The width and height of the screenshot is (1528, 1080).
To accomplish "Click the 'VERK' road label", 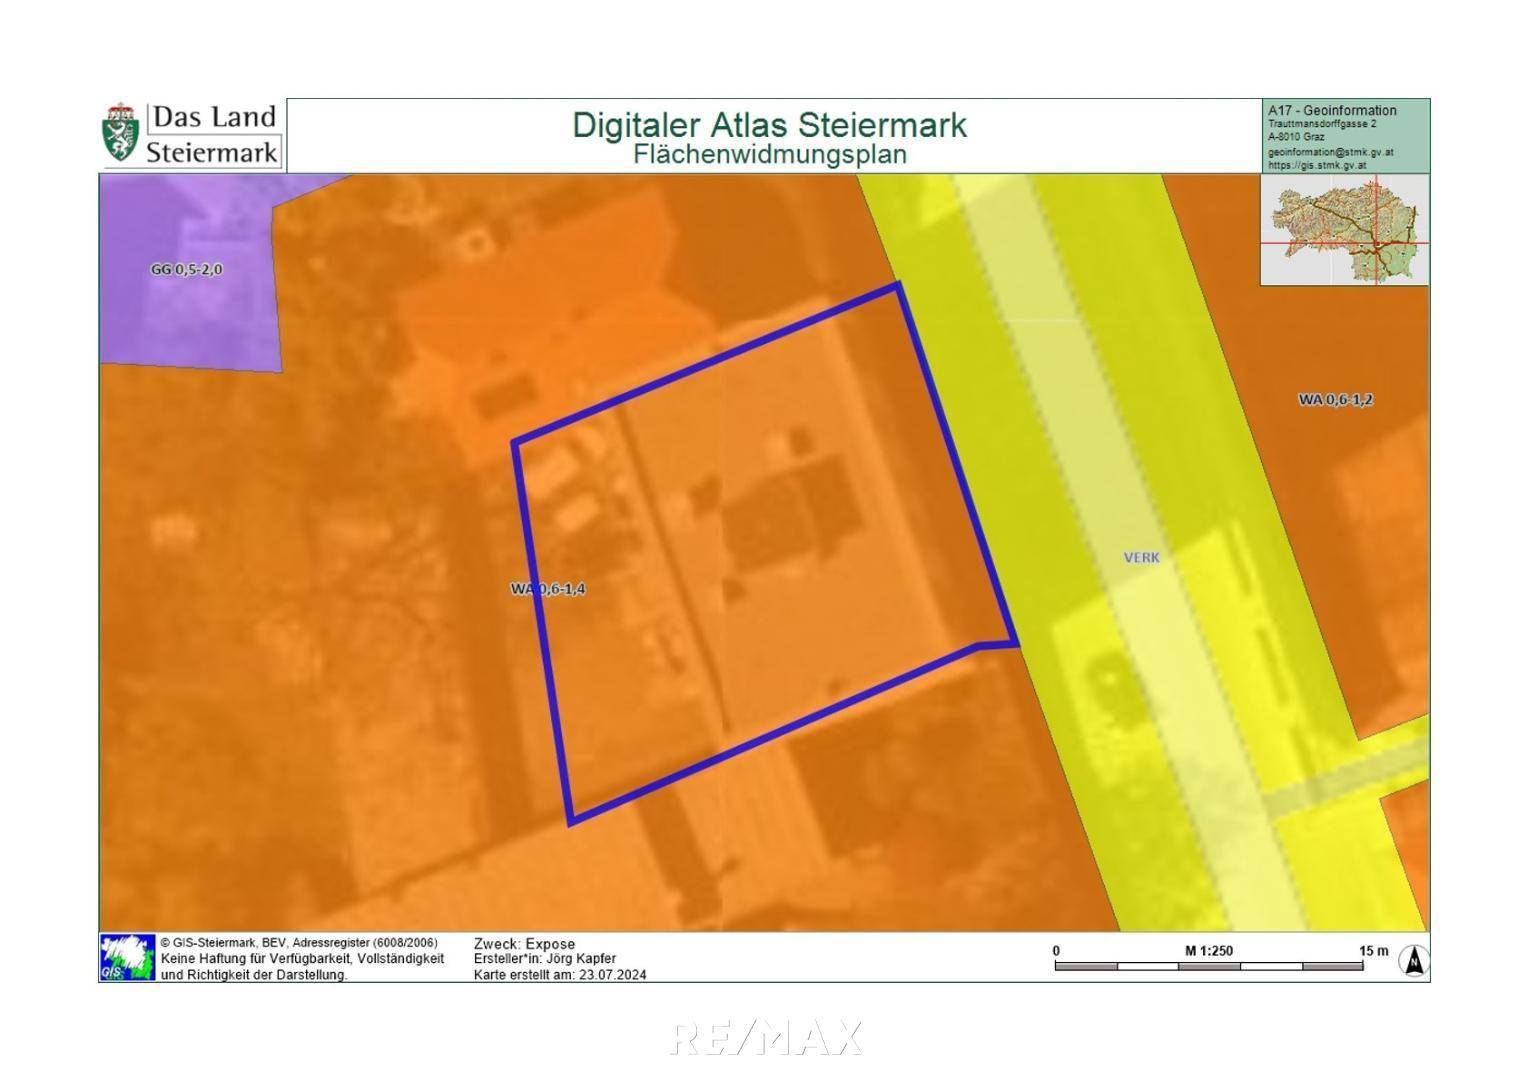I will pyautogui.click(x=1142, y=557).
